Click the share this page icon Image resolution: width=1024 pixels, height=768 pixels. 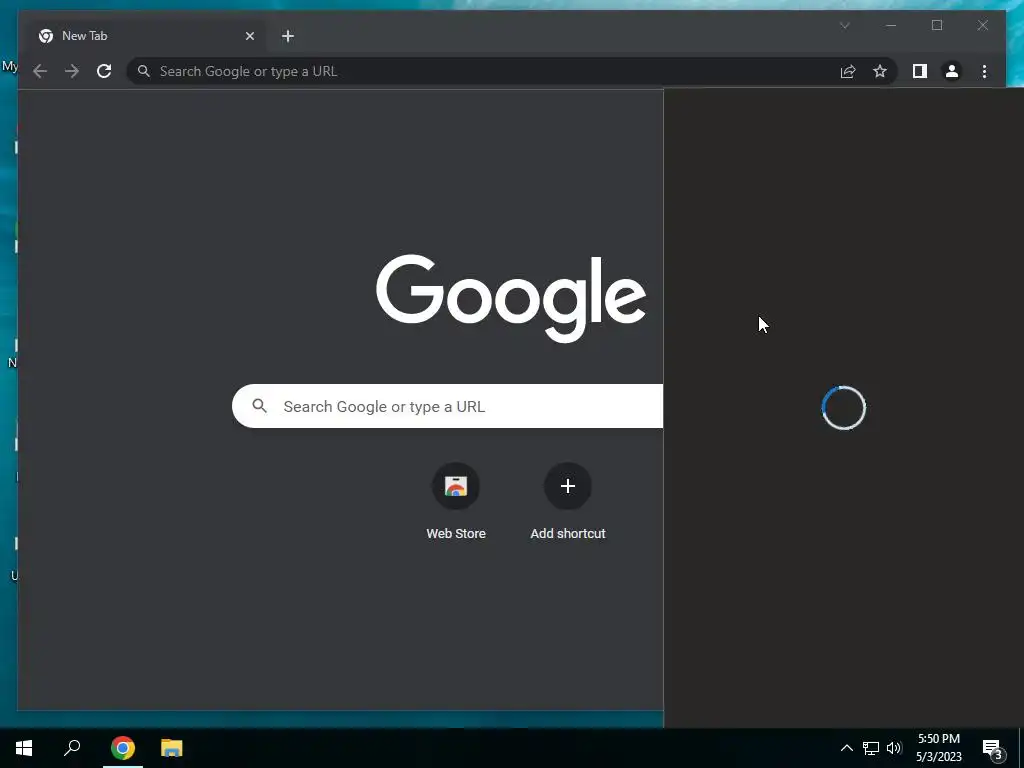pos(848,71)
